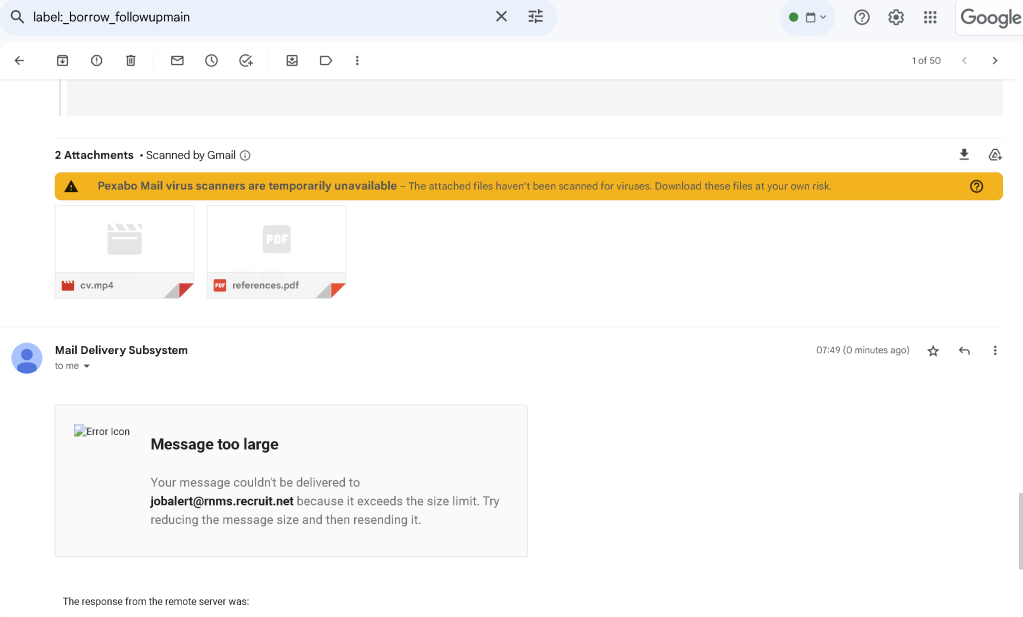Open the cv.mp4 attachment
The height and width of the screenshot is (617, 1023).
point(125,252)
